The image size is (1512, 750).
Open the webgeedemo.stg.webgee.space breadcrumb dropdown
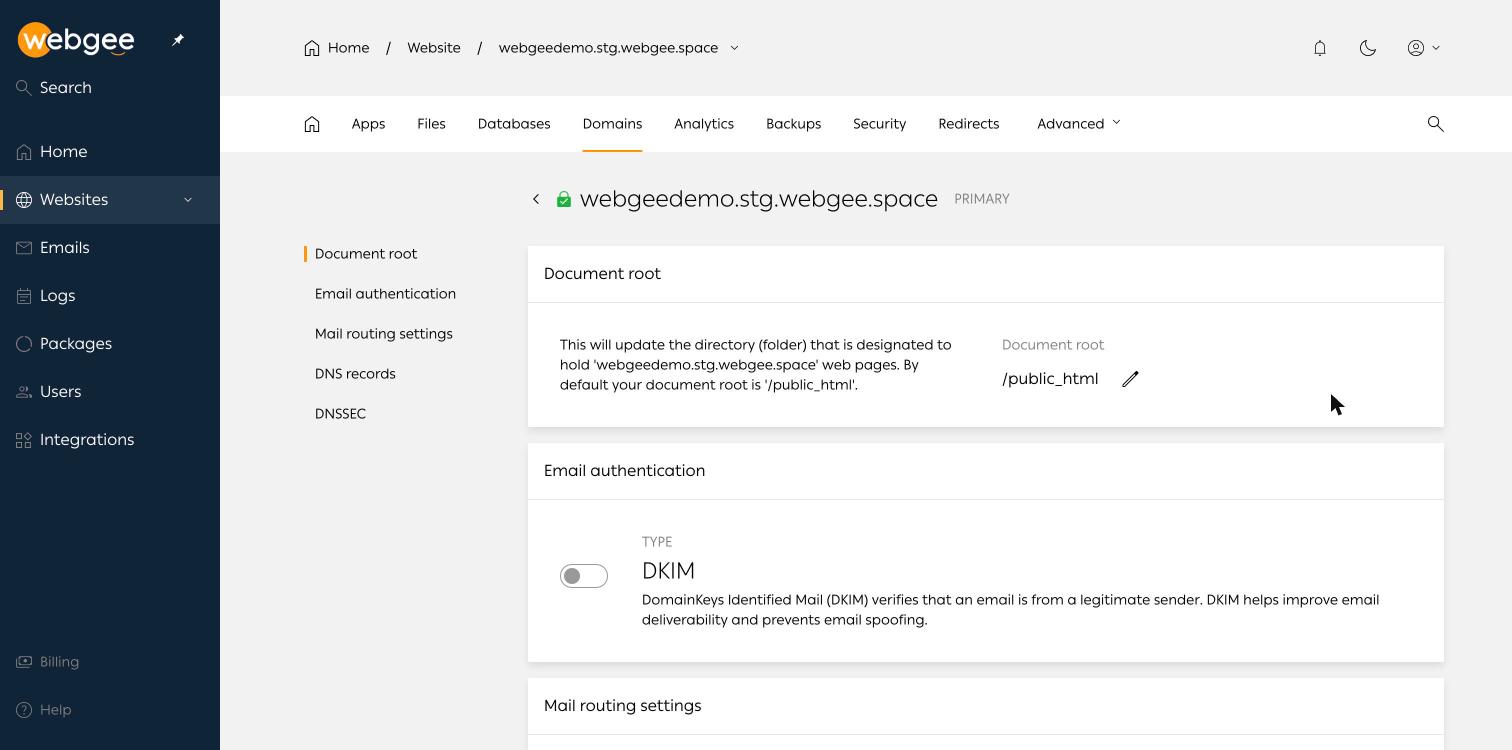tap(618, 48)
